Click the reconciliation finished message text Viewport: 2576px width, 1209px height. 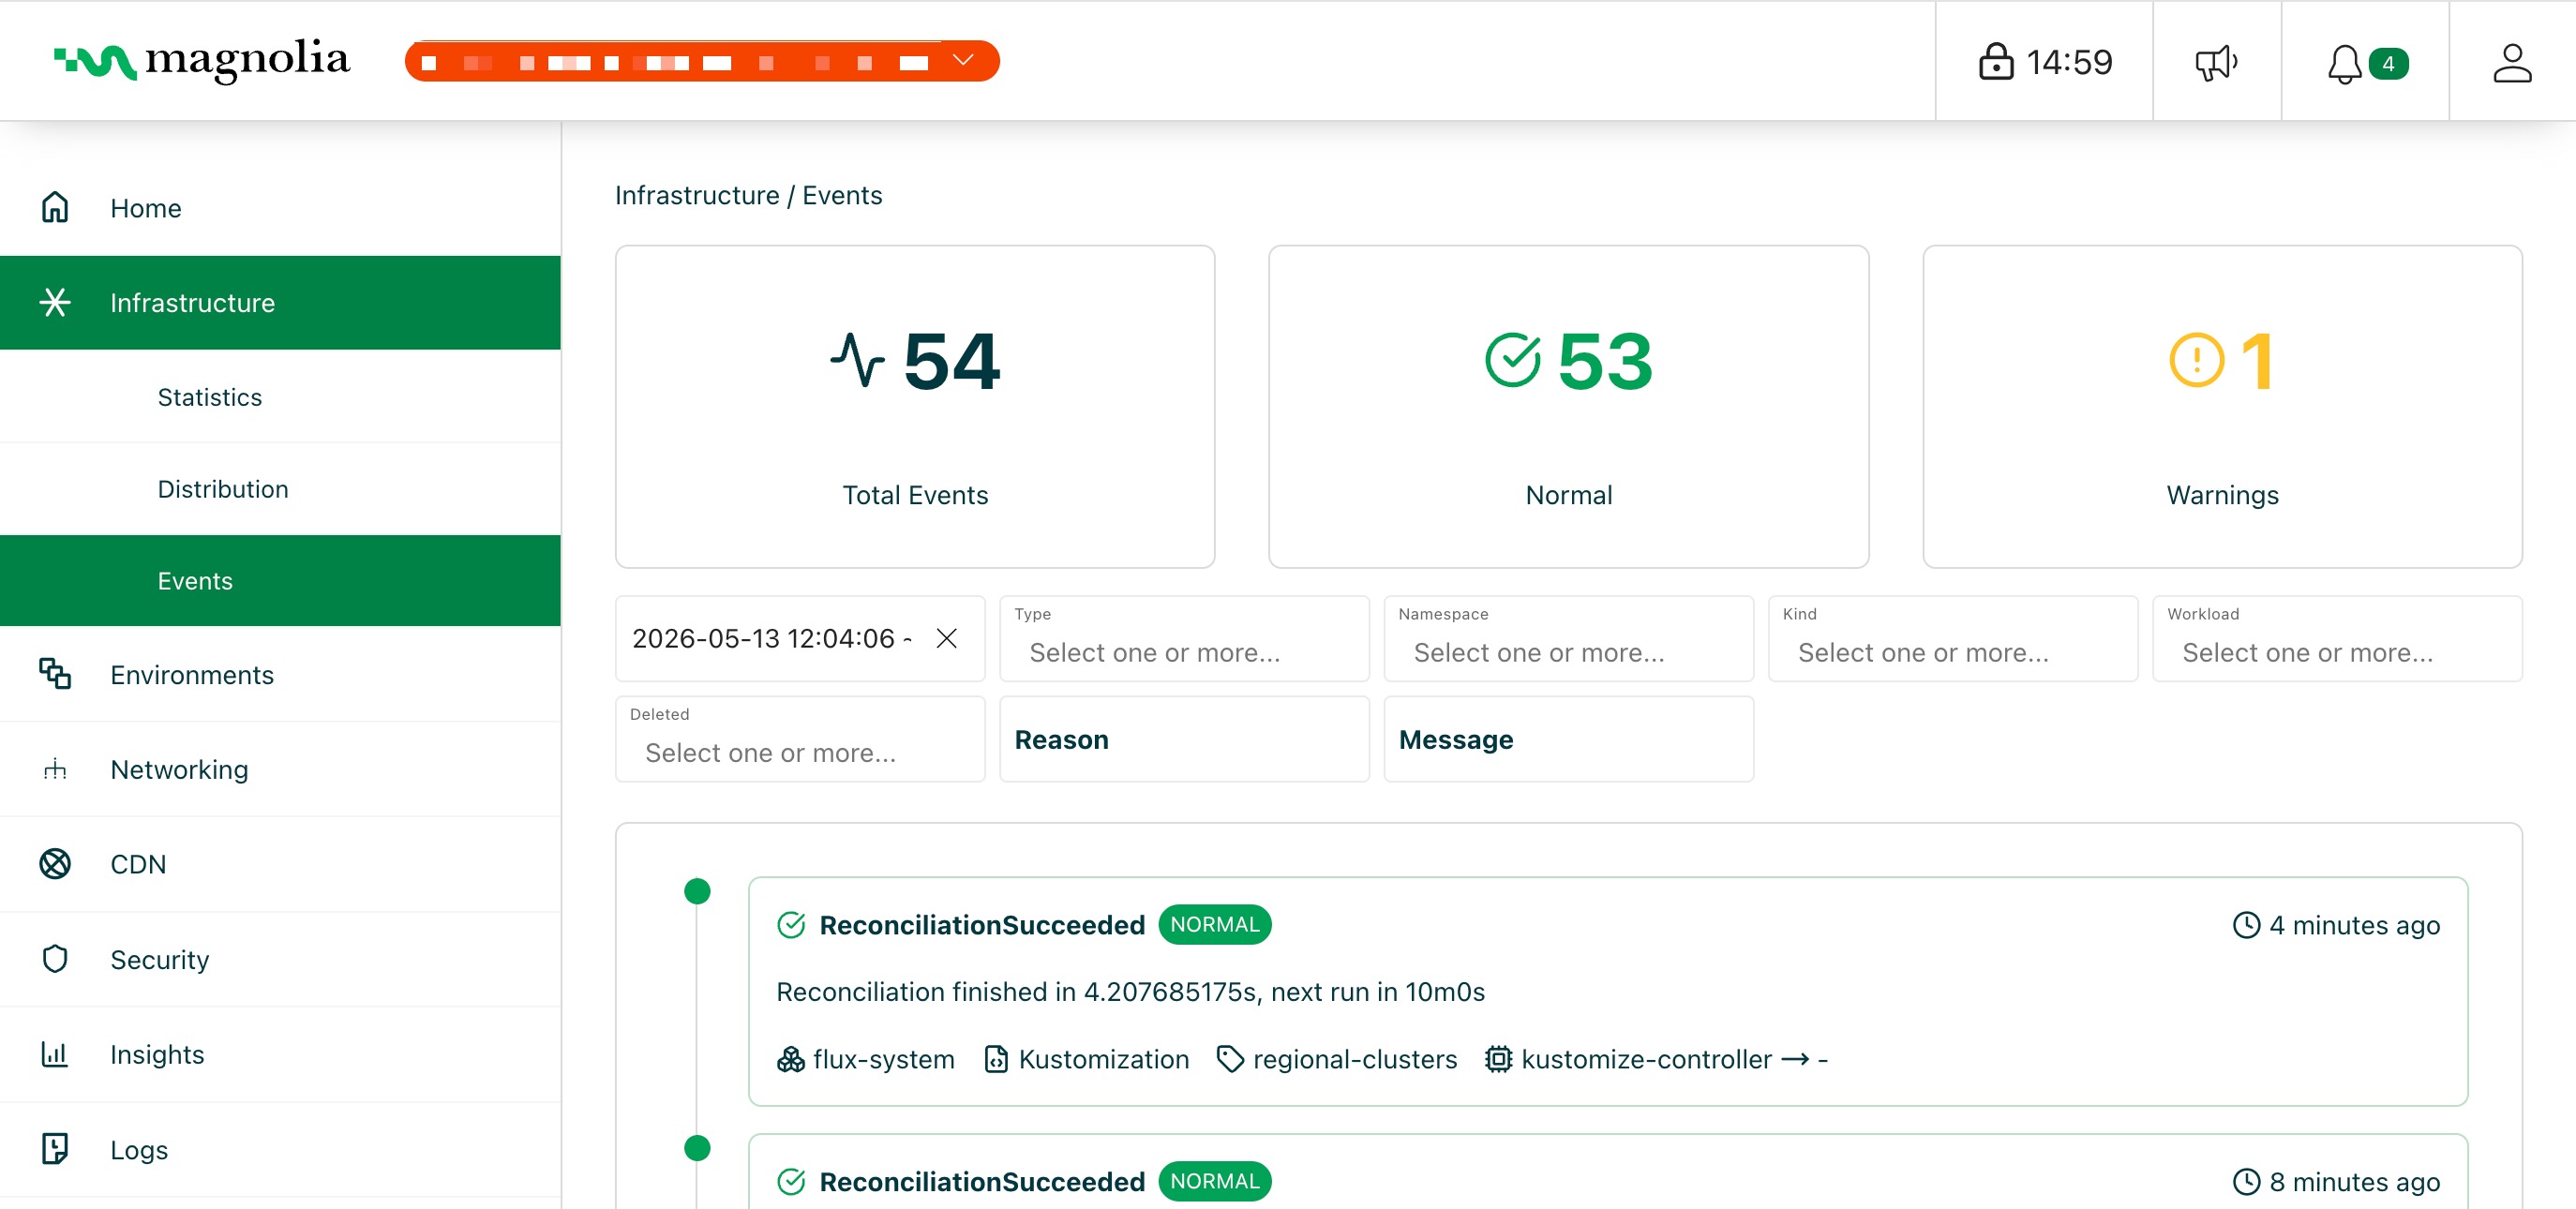(x=1130, y=991)
